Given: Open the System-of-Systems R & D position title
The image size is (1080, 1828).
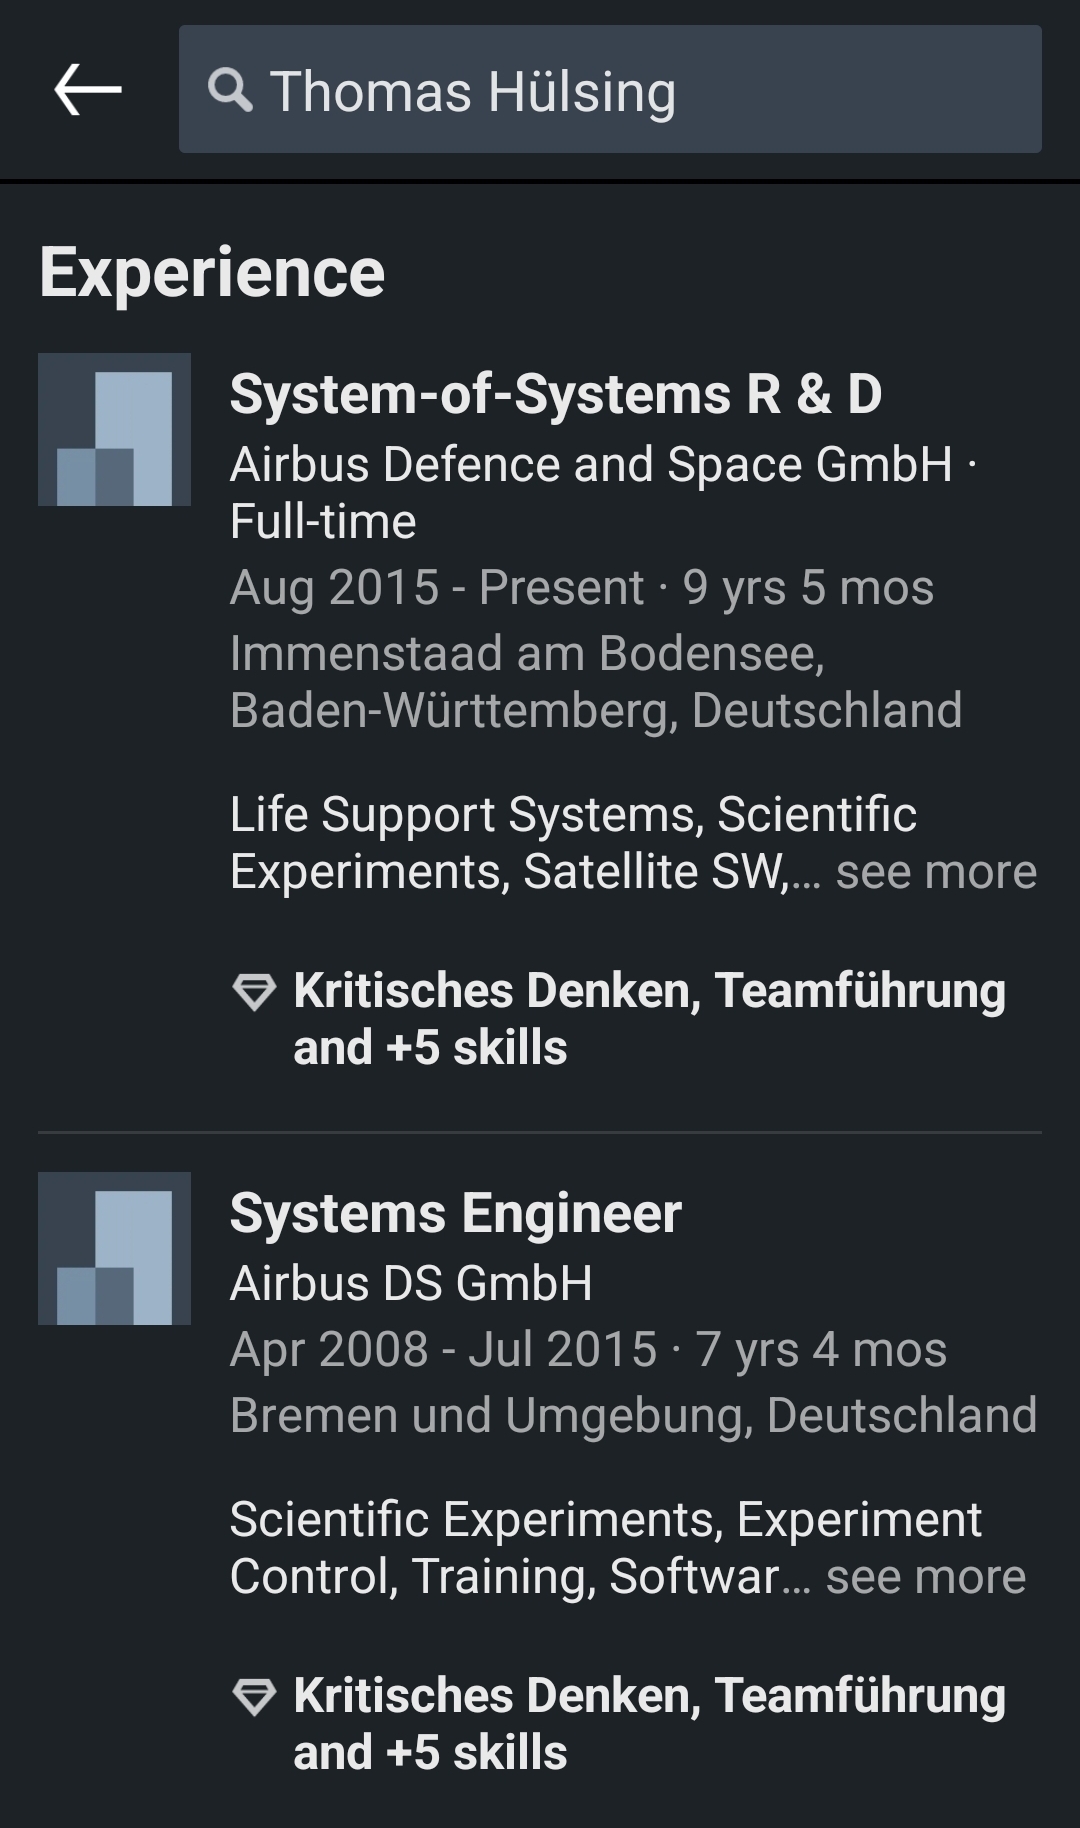Looking at the screenshot, I should coord(556,394).
